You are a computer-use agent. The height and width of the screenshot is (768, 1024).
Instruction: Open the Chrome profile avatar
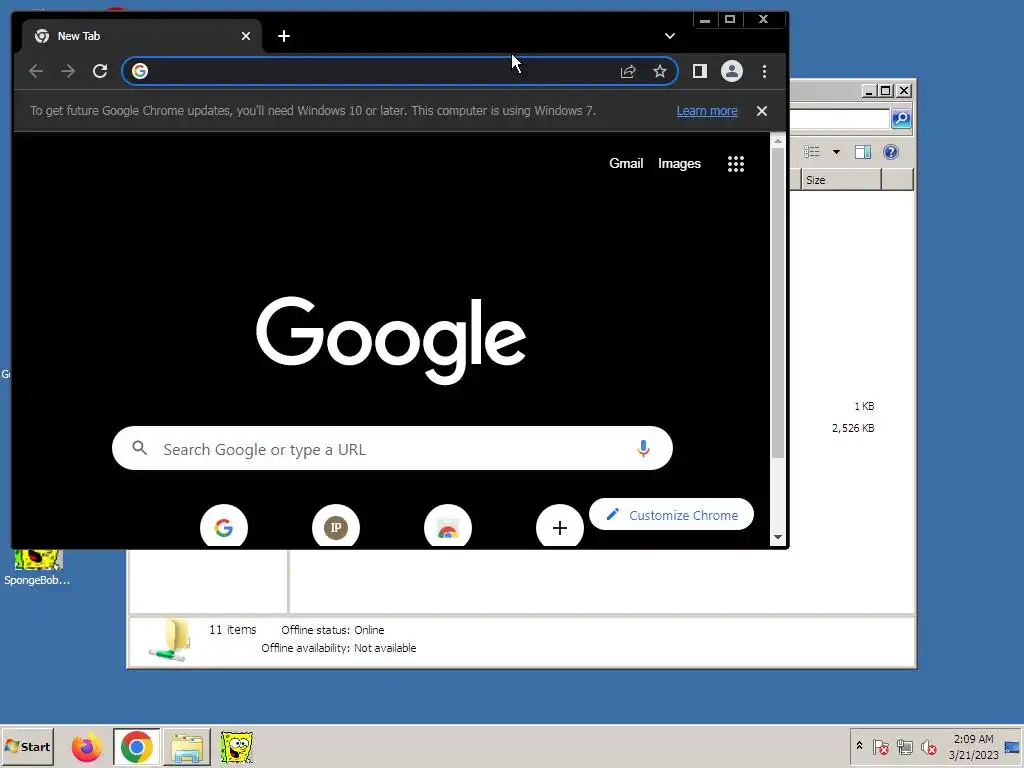pos(731,71)
